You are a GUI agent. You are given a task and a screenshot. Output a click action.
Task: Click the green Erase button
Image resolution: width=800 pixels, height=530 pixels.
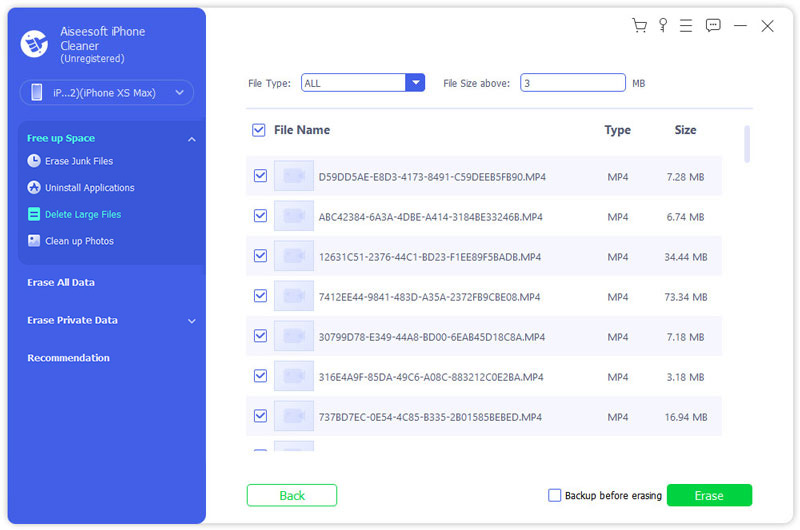(x=709, y=495)
